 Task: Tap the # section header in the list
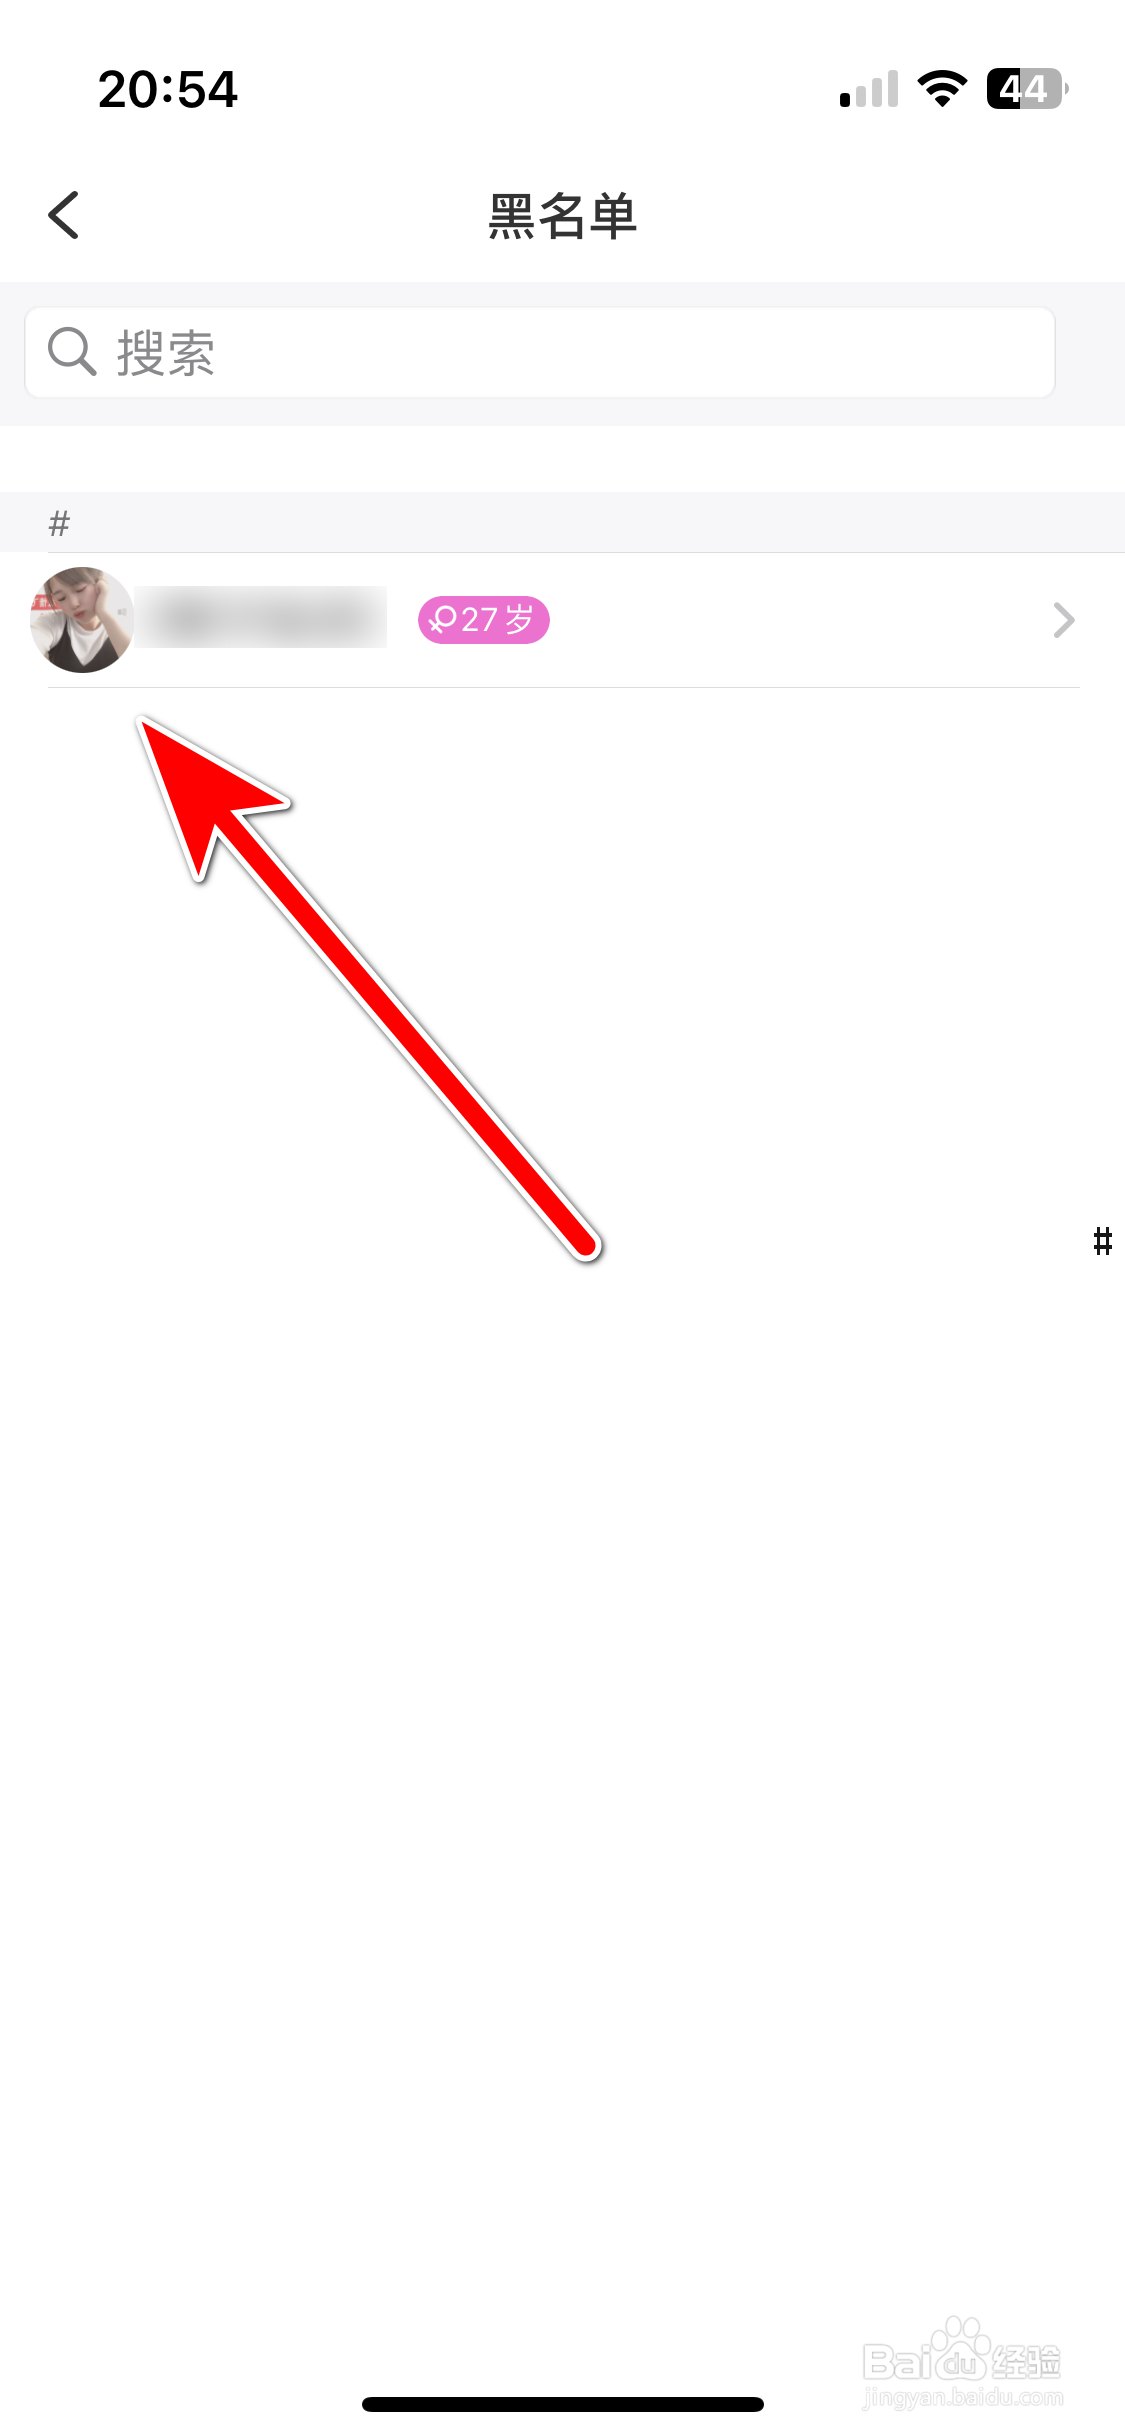(60, 523)
